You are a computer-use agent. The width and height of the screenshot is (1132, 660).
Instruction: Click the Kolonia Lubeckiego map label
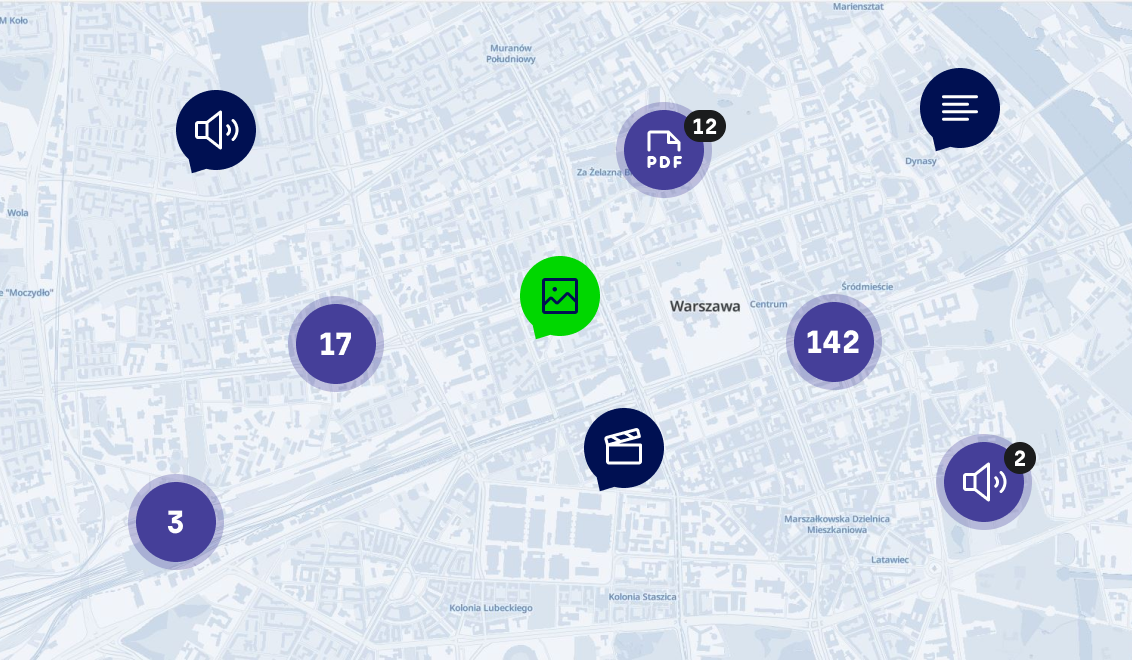(490, 608)
